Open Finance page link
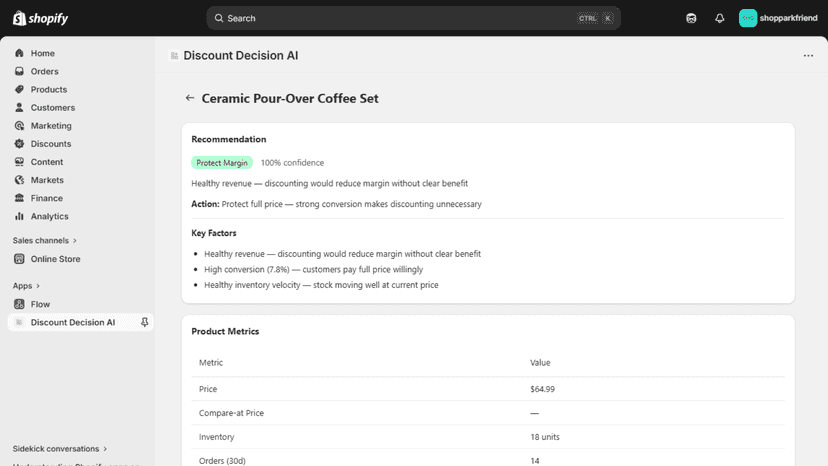This screenshot has height=466, width=828. tap(46, 198)
